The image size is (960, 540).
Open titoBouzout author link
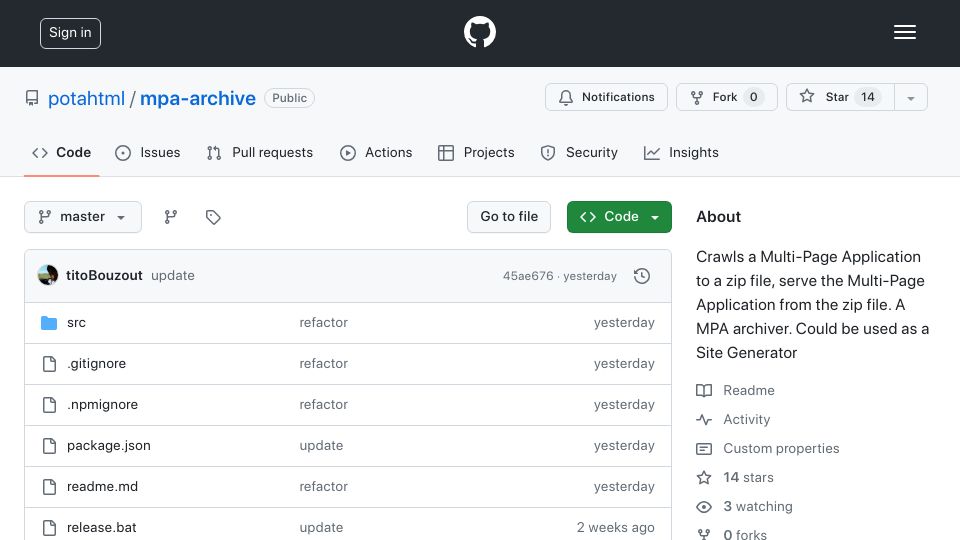(104, 276)
